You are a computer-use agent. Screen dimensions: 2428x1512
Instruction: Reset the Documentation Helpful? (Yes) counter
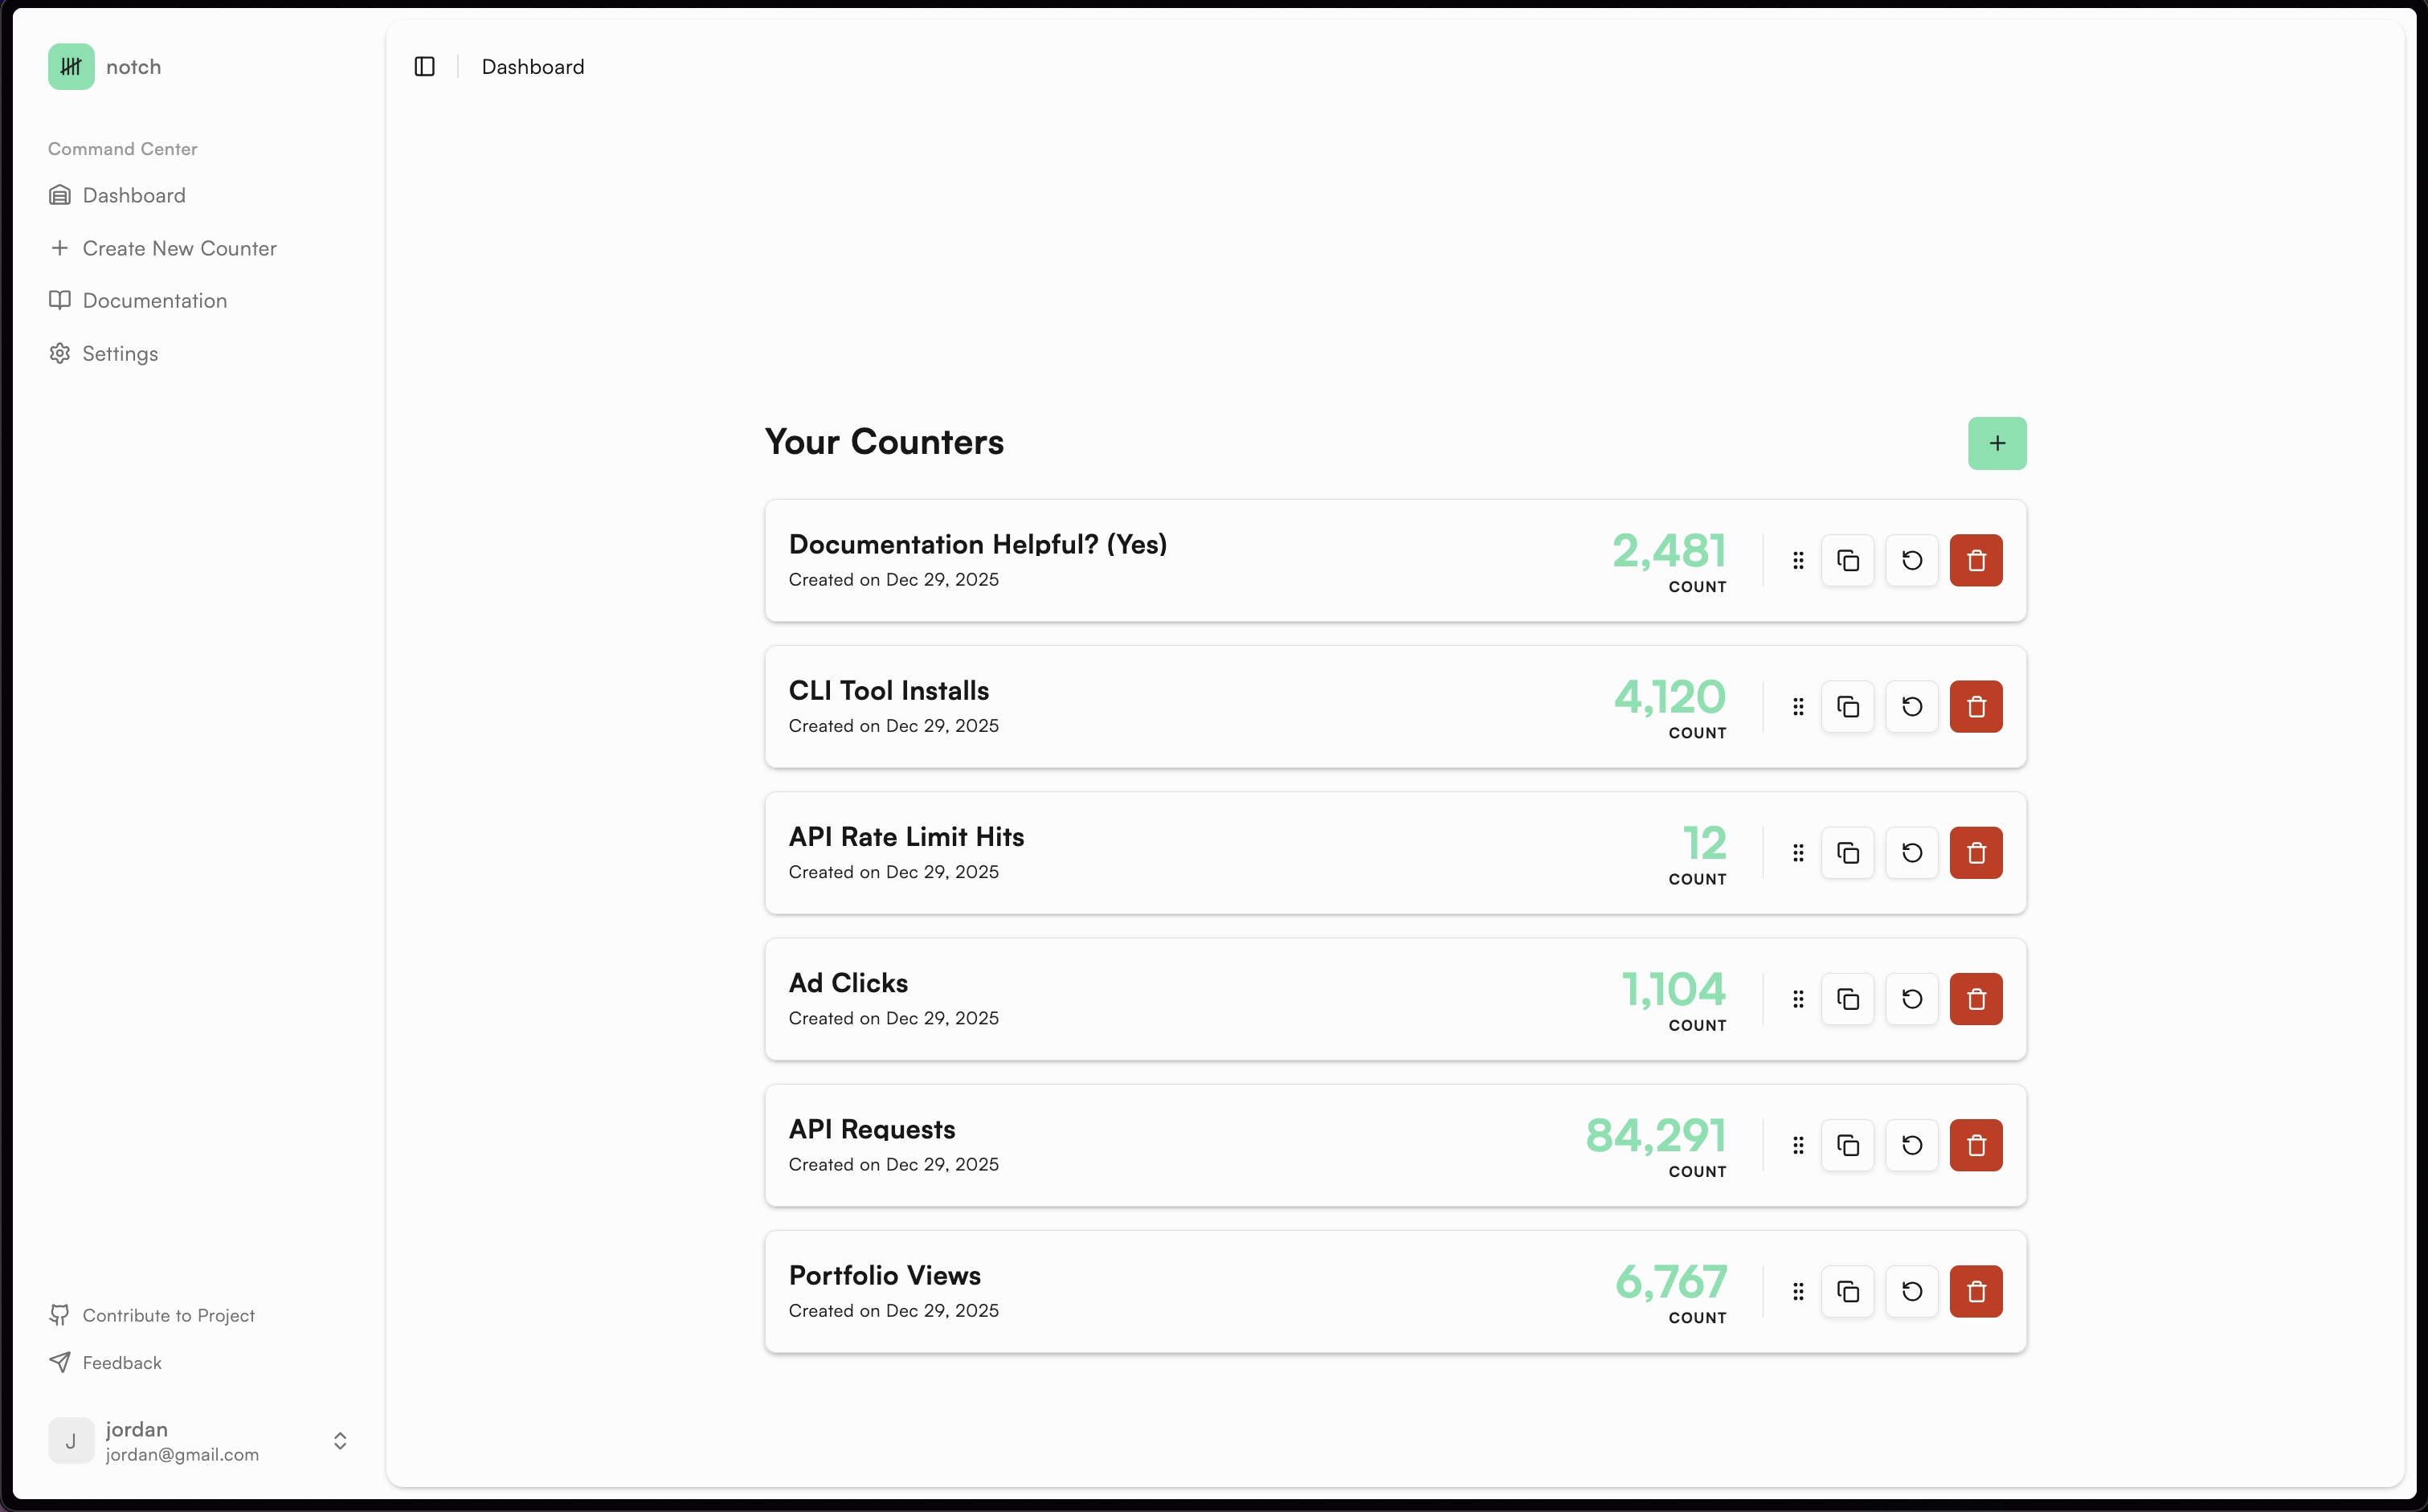point(1911,561)
